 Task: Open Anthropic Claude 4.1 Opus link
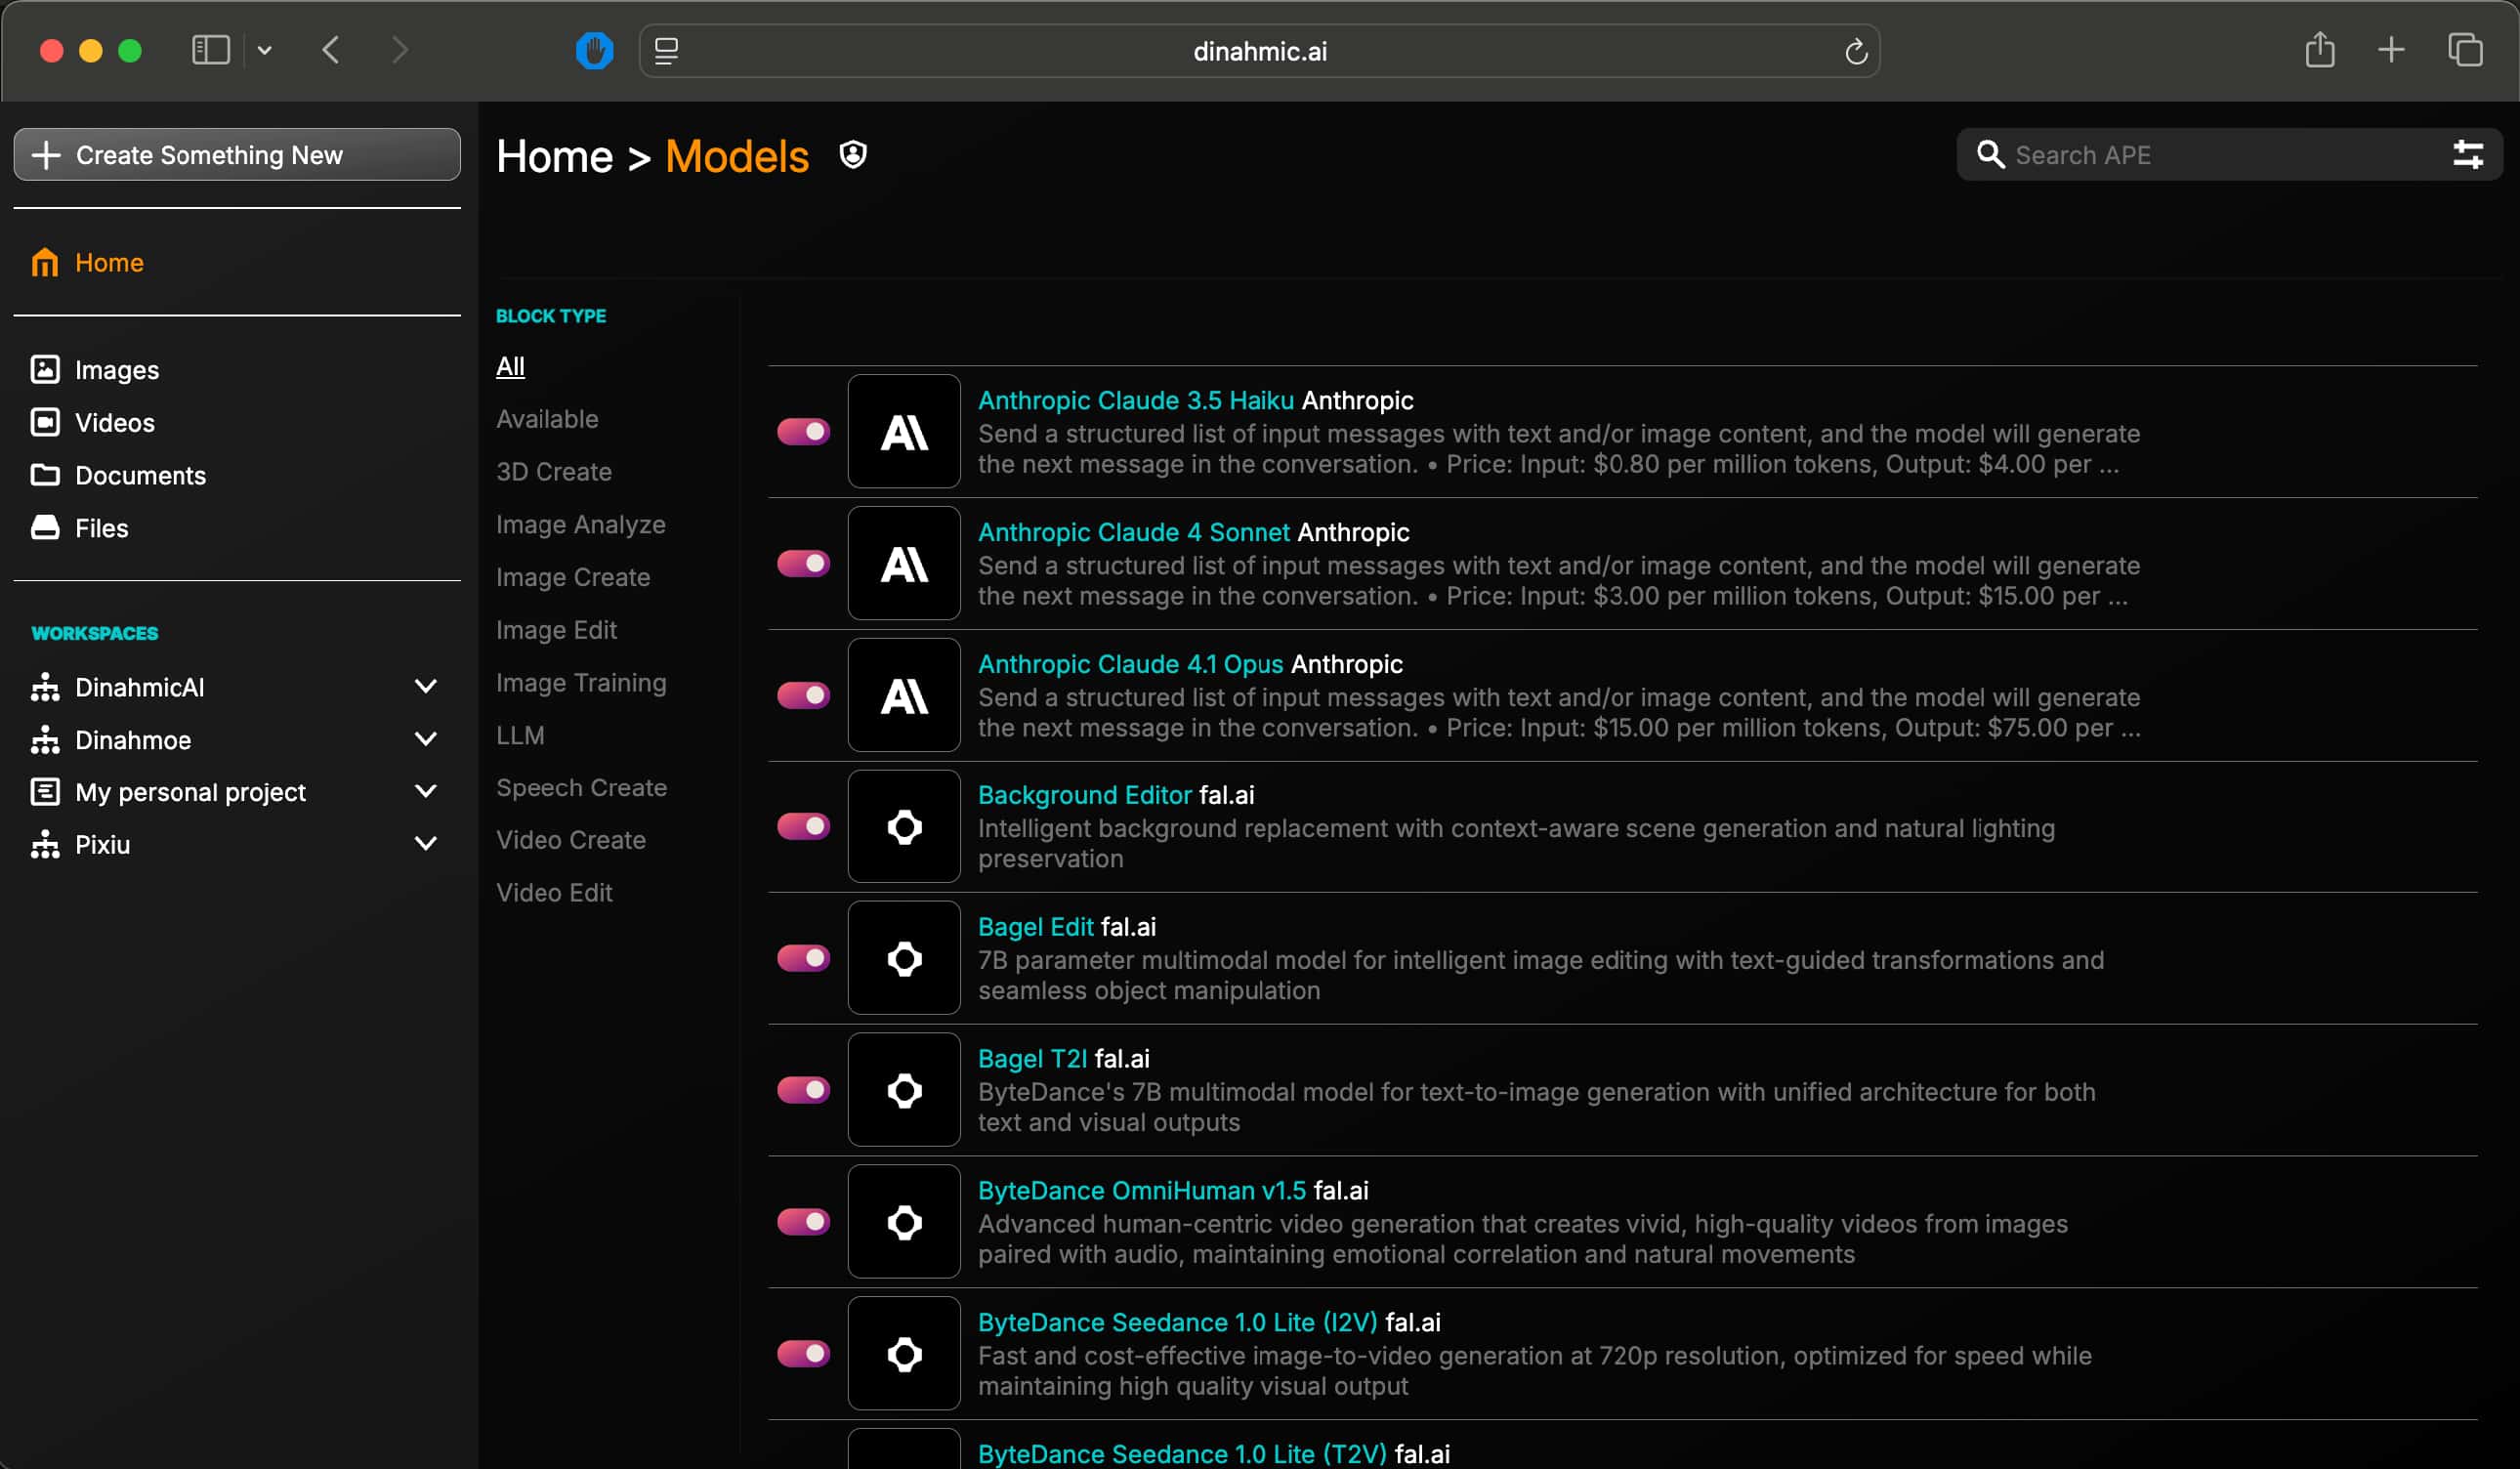1129,664
